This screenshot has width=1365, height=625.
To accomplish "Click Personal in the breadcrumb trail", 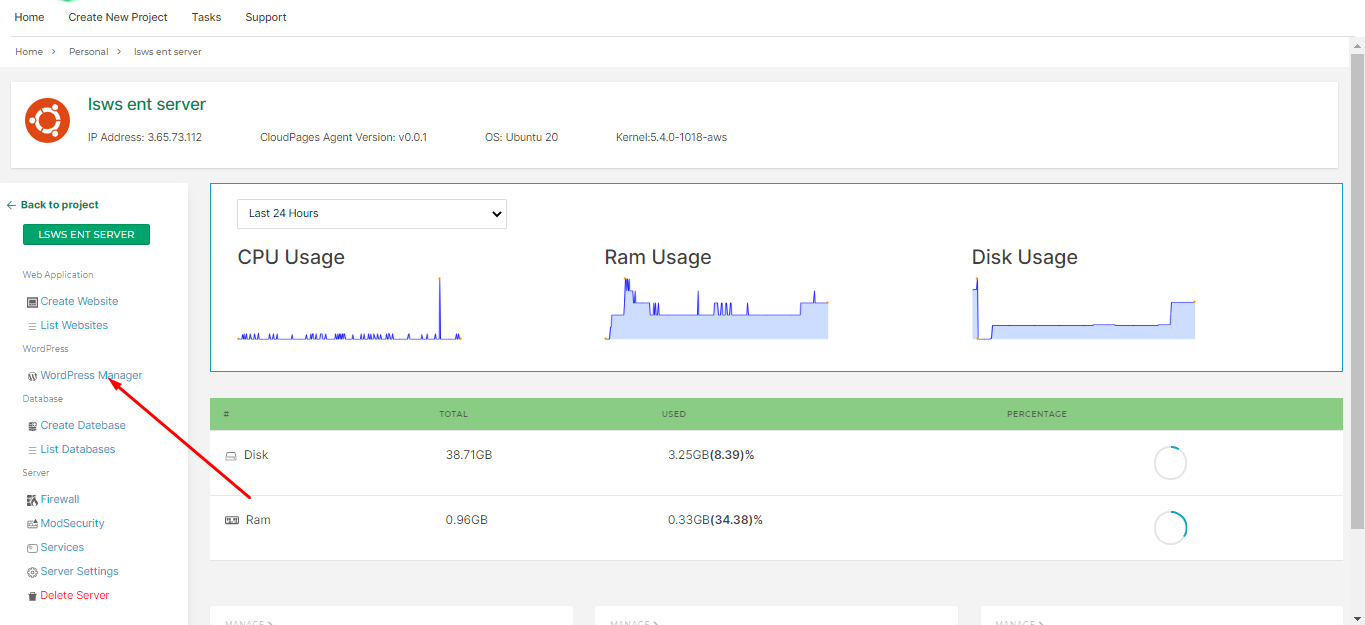I will 88,51.
